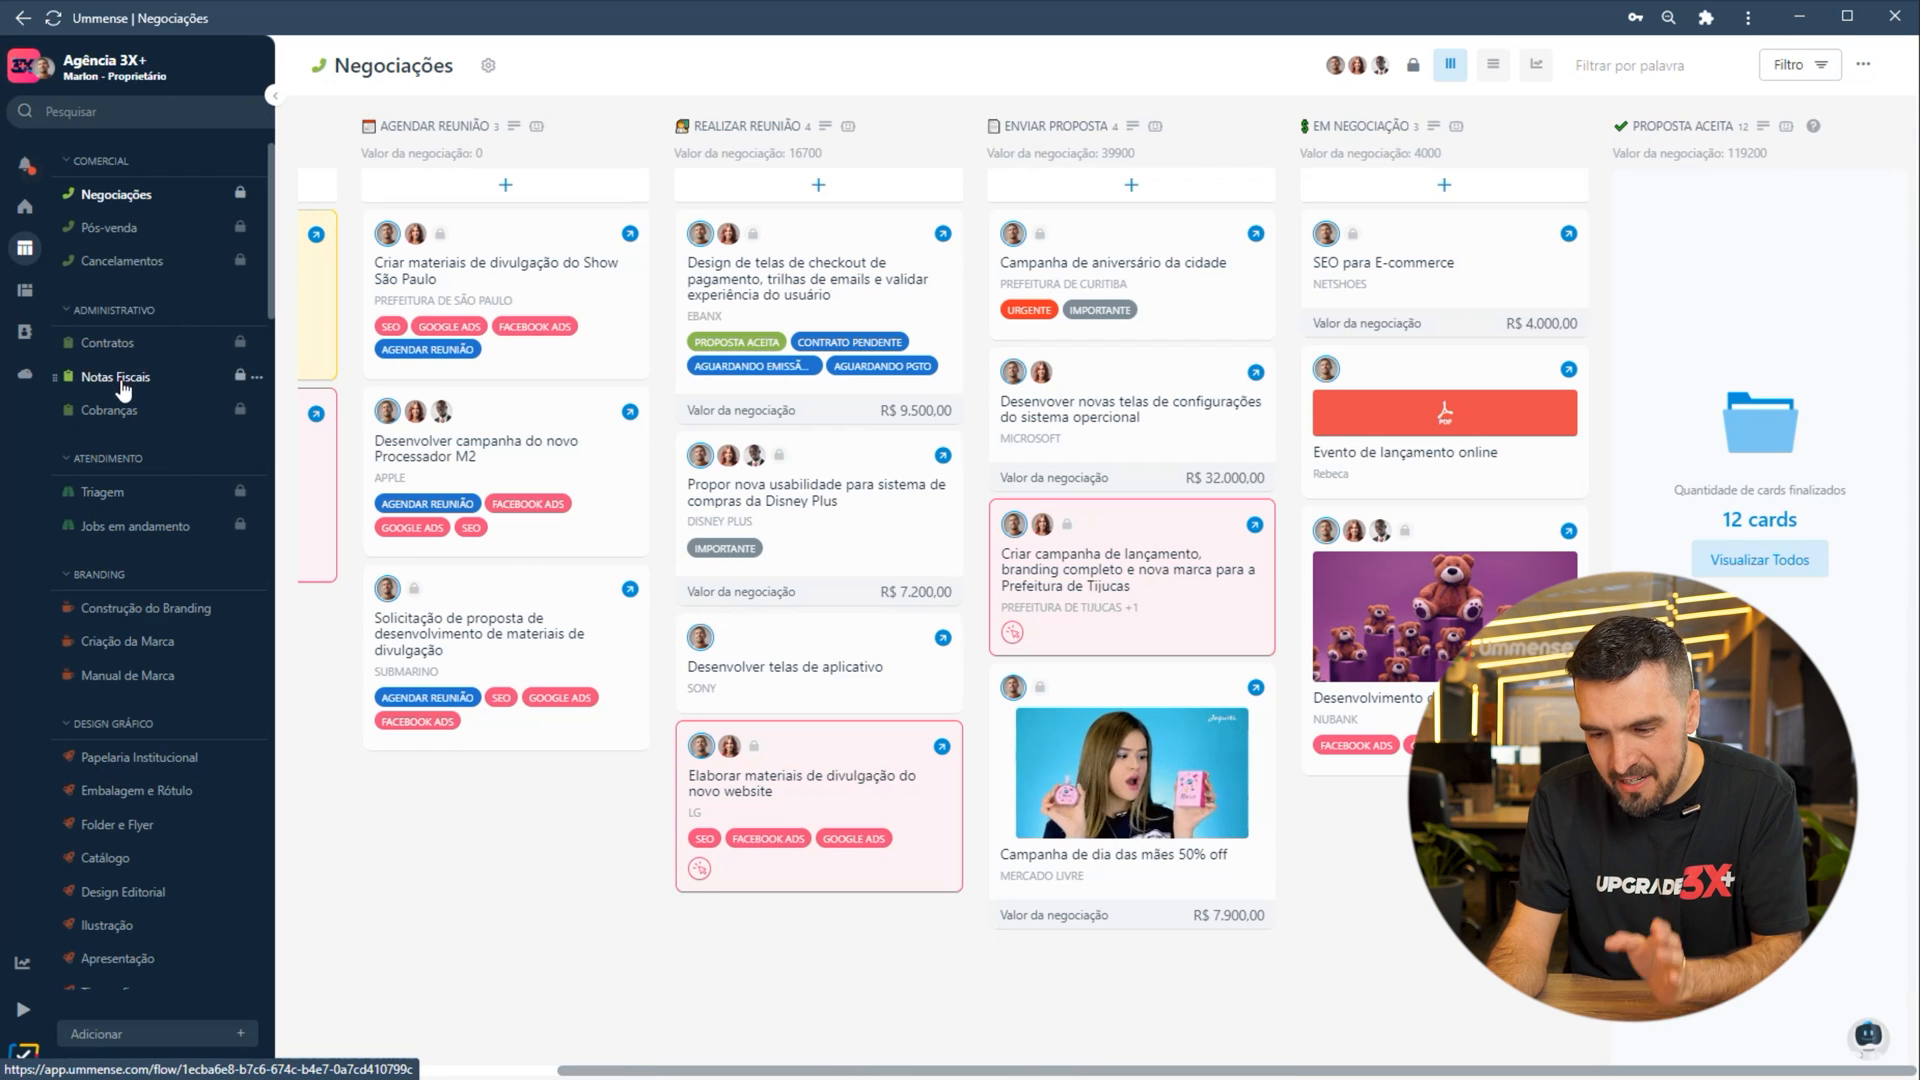
Task: Click horizontal scrollbar at board bottom
Action: point(1235,1070)
